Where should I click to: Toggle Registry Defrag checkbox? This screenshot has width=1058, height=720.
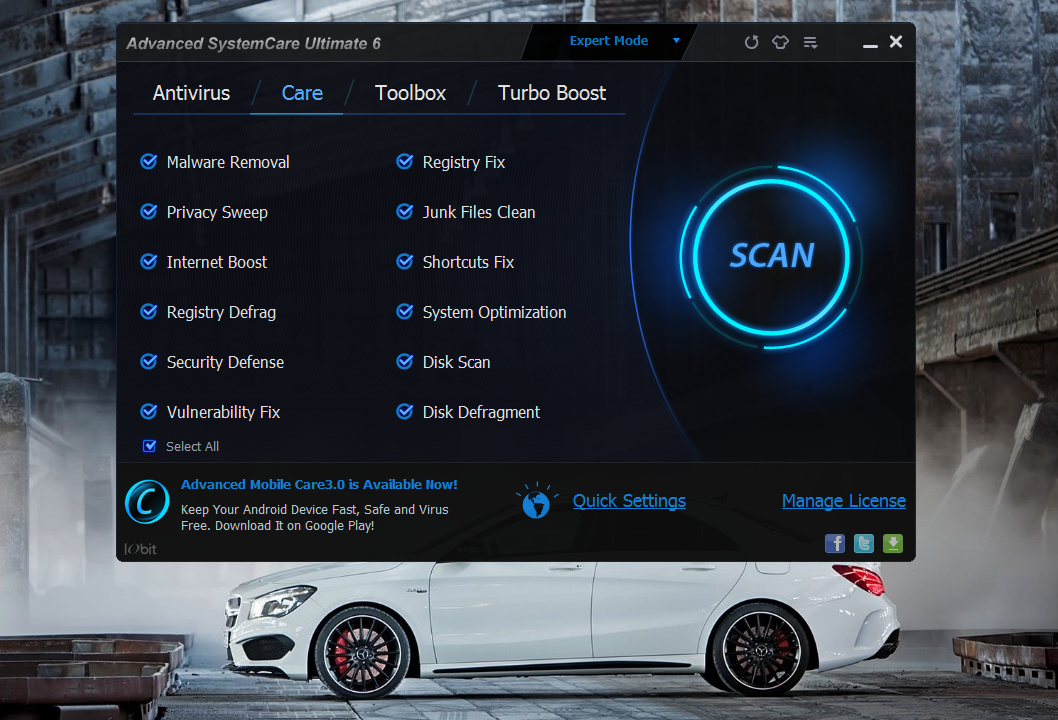[x=148, y=312]
